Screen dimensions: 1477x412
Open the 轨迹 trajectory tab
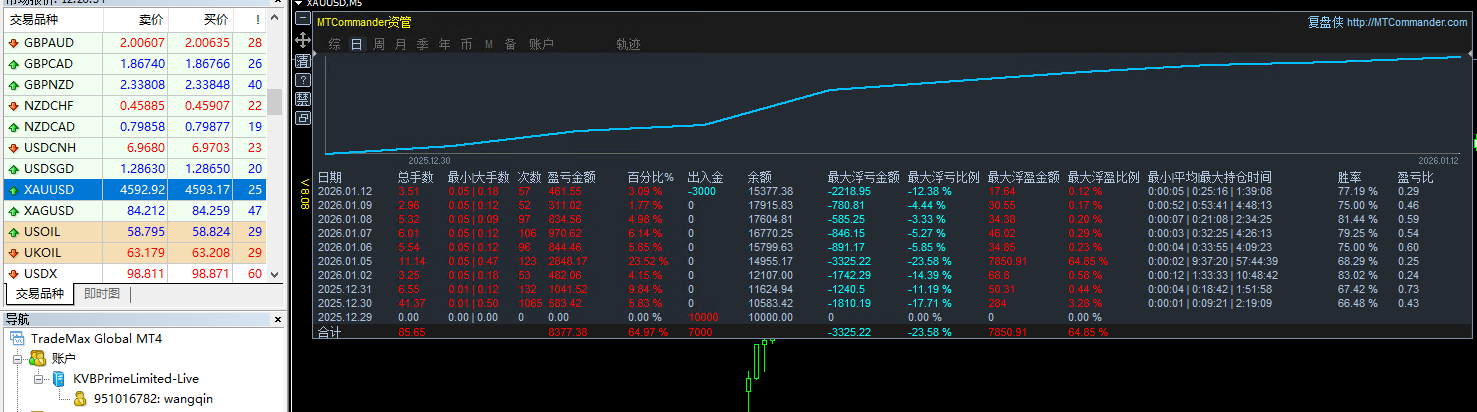(x=628, y=44)
